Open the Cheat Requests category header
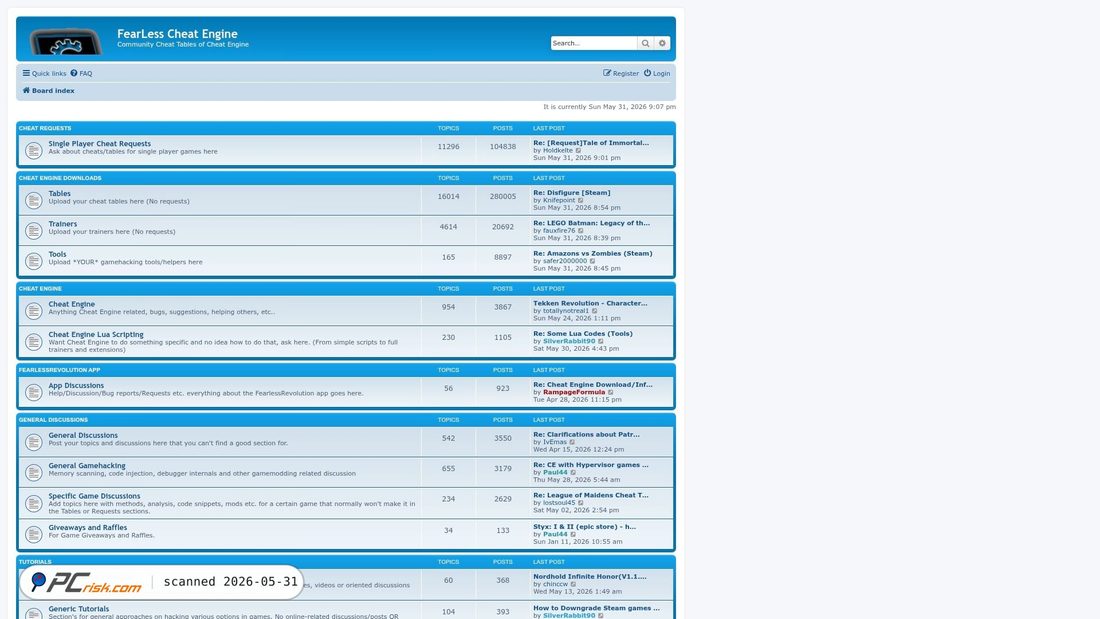 (x=45, y=128)
